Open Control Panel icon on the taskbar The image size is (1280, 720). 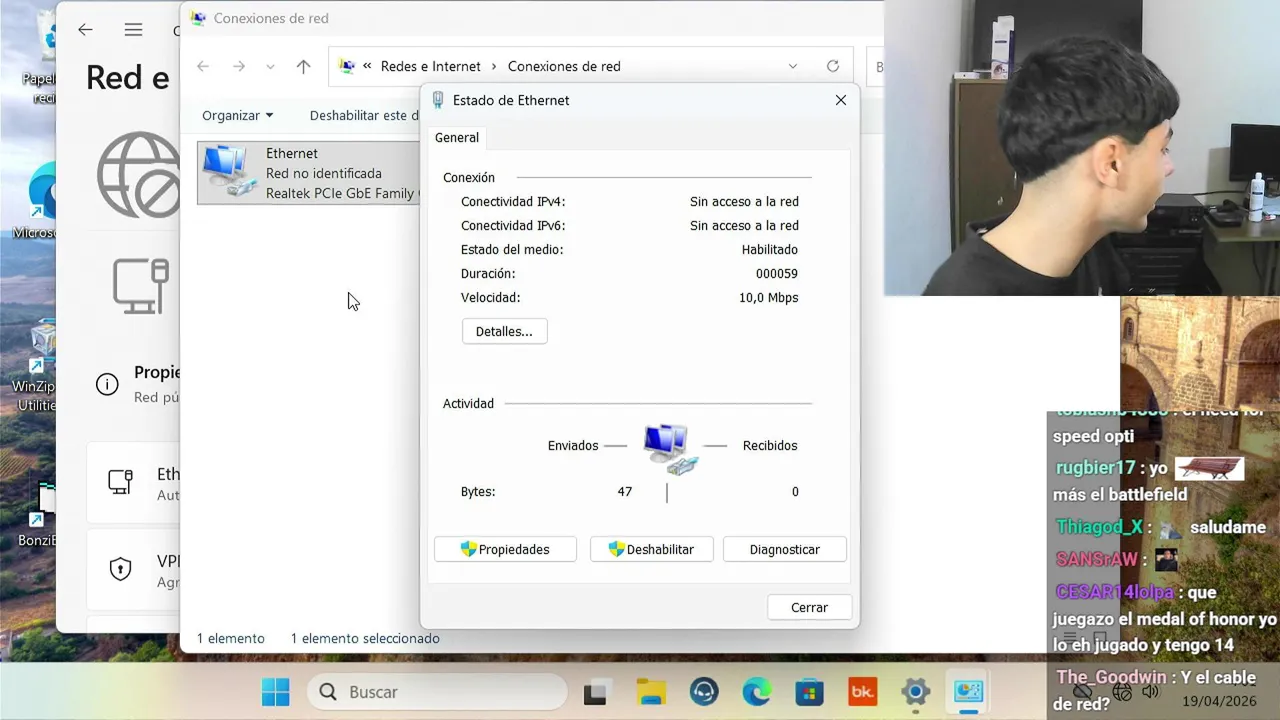point(968,692)
